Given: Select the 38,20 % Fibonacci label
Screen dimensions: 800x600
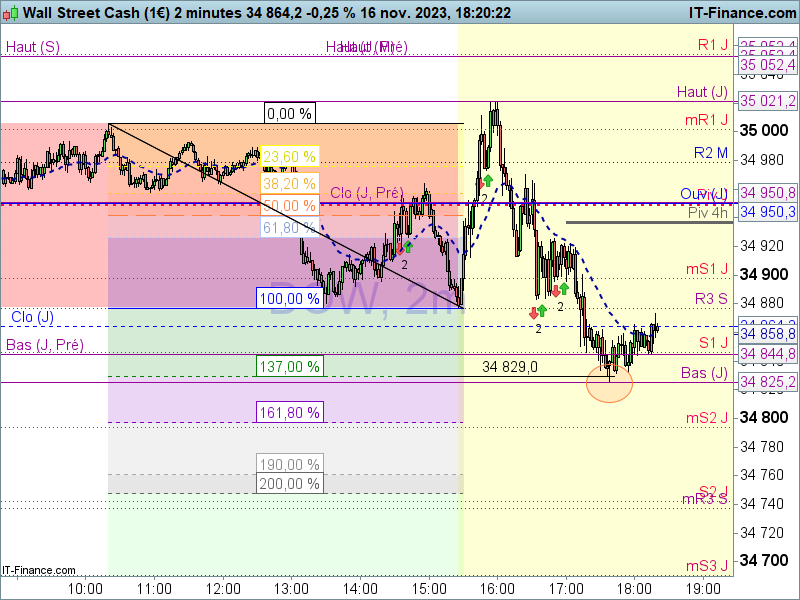Looking at the screenshot, I should (289, 183).
